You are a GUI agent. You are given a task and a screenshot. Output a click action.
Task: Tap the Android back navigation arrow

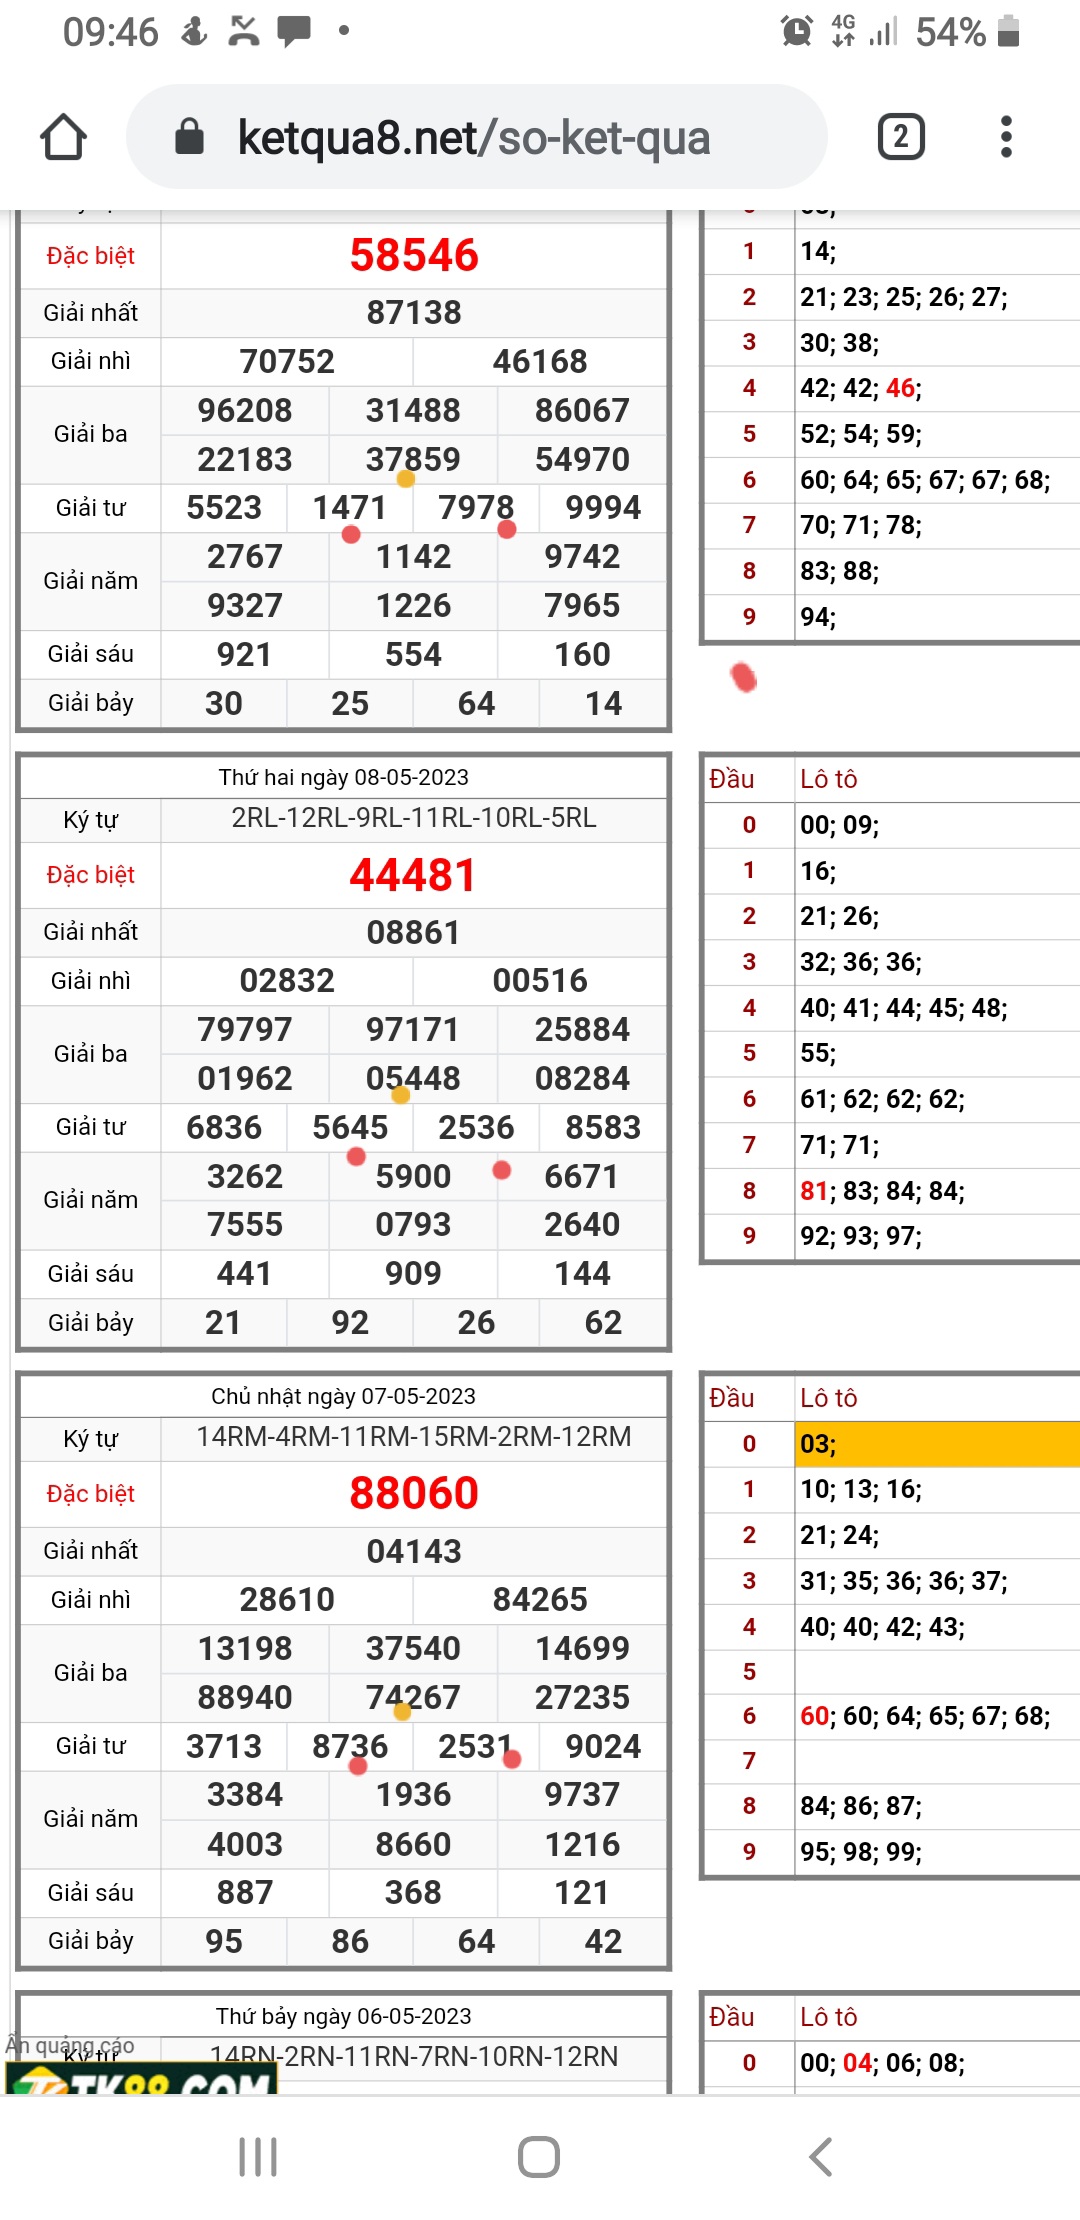tap(821, 2157)
